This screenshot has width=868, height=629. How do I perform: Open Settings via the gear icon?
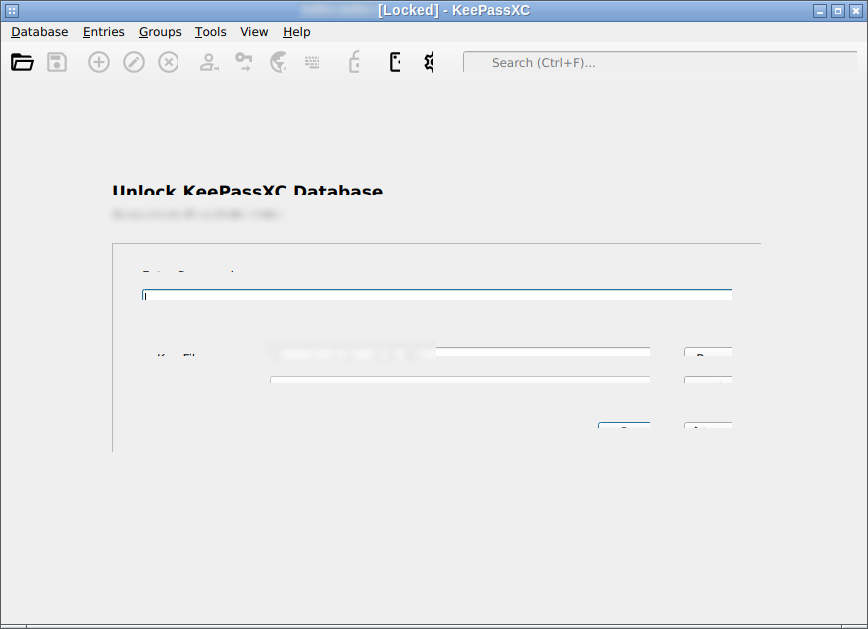(429, 62)
